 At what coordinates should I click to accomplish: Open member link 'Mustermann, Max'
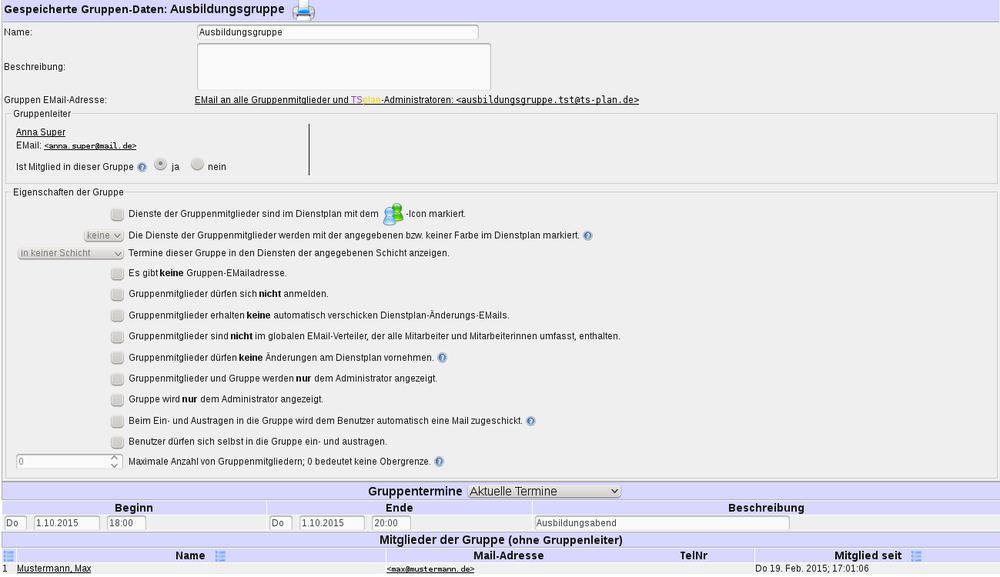pos(54,569)
